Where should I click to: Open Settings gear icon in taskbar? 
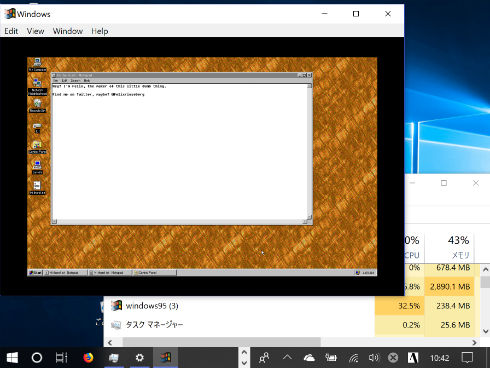click(x=140, y=358)
